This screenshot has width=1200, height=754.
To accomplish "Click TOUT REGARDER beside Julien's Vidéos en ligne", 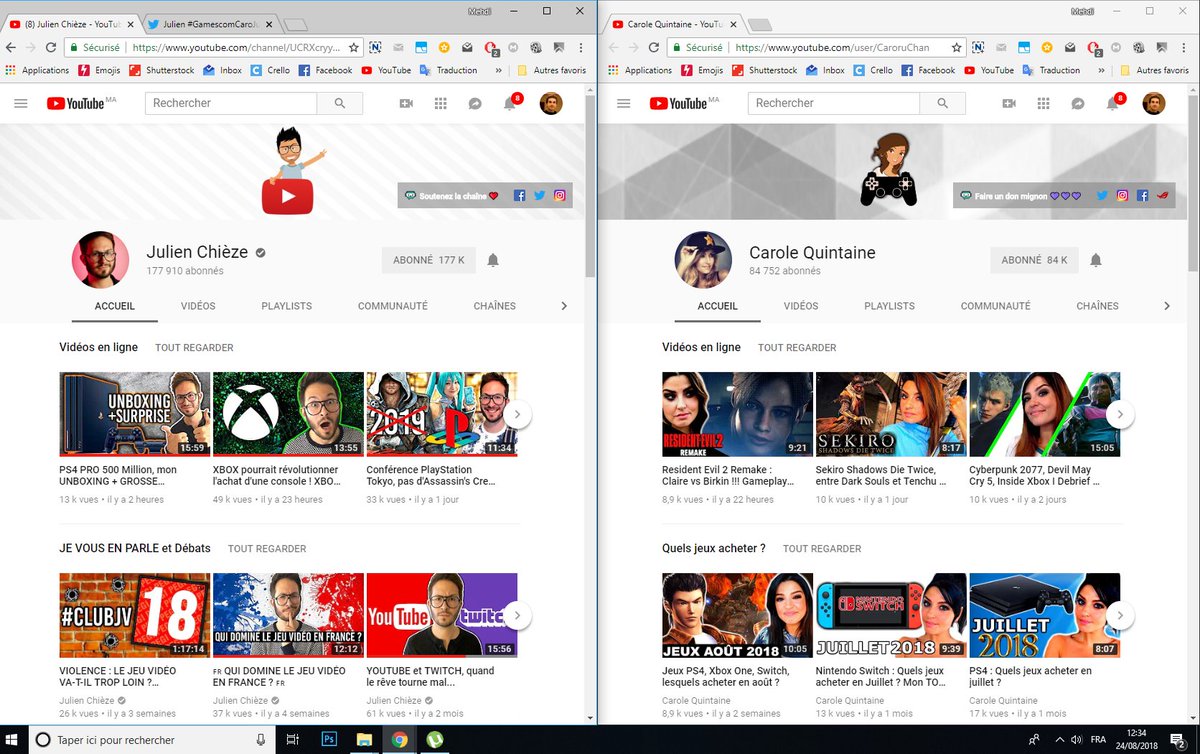I will tap(194, 348).
